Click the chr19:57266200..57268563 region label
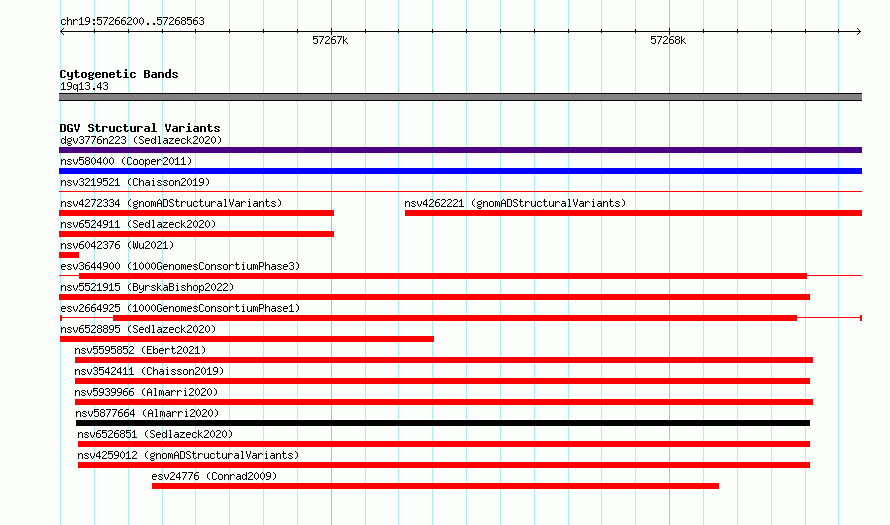Viewport: 890px width, 525px height. [132, 21]
